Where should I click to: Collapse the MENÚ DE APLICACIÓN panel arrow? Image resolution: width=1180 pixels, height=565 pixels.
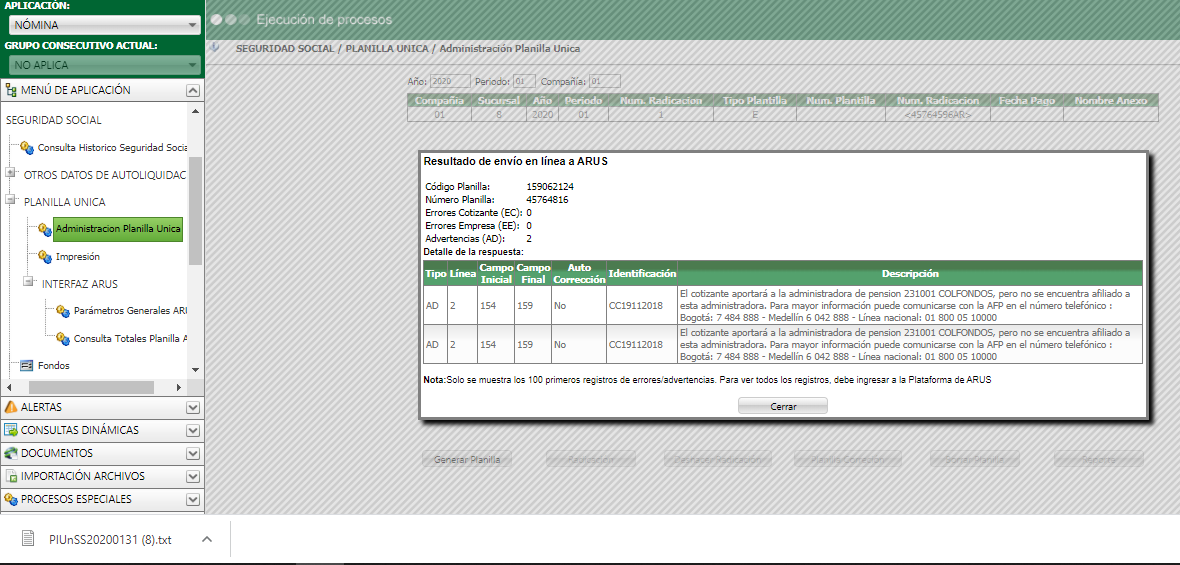click(x=193, y=90)
